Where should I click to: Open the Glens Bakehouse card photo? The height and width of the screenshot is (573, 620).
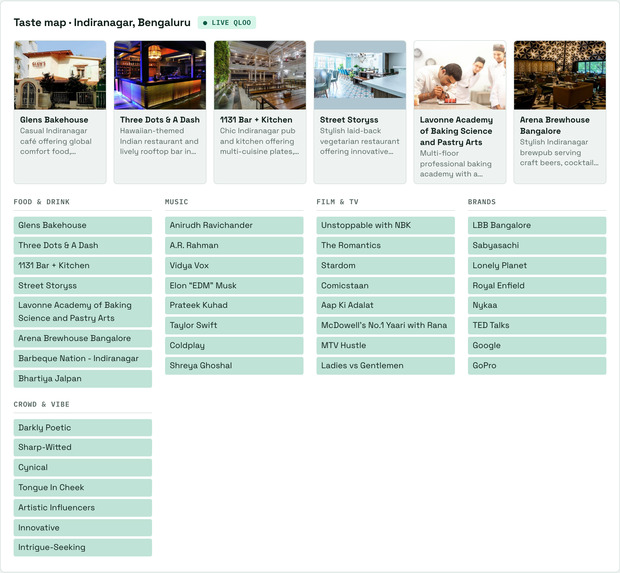(x=60, y=75)
